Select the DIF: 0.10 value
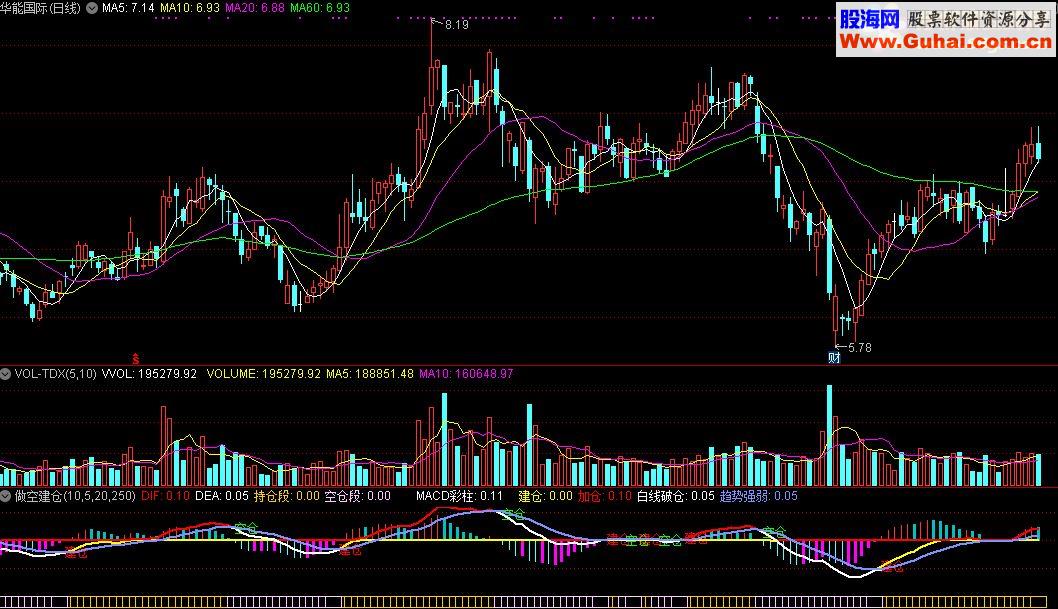 click(x=165, y=496)
